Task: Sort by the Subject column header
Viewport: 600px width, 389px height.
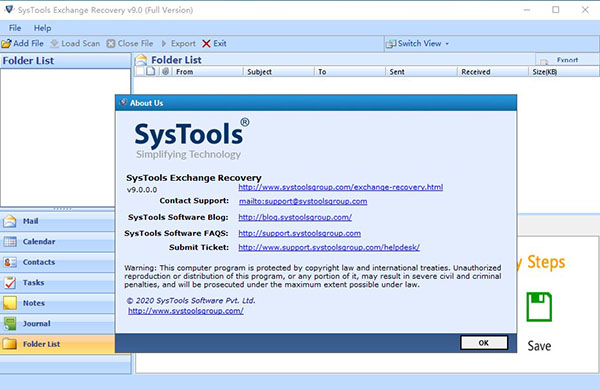Action: 279,72
